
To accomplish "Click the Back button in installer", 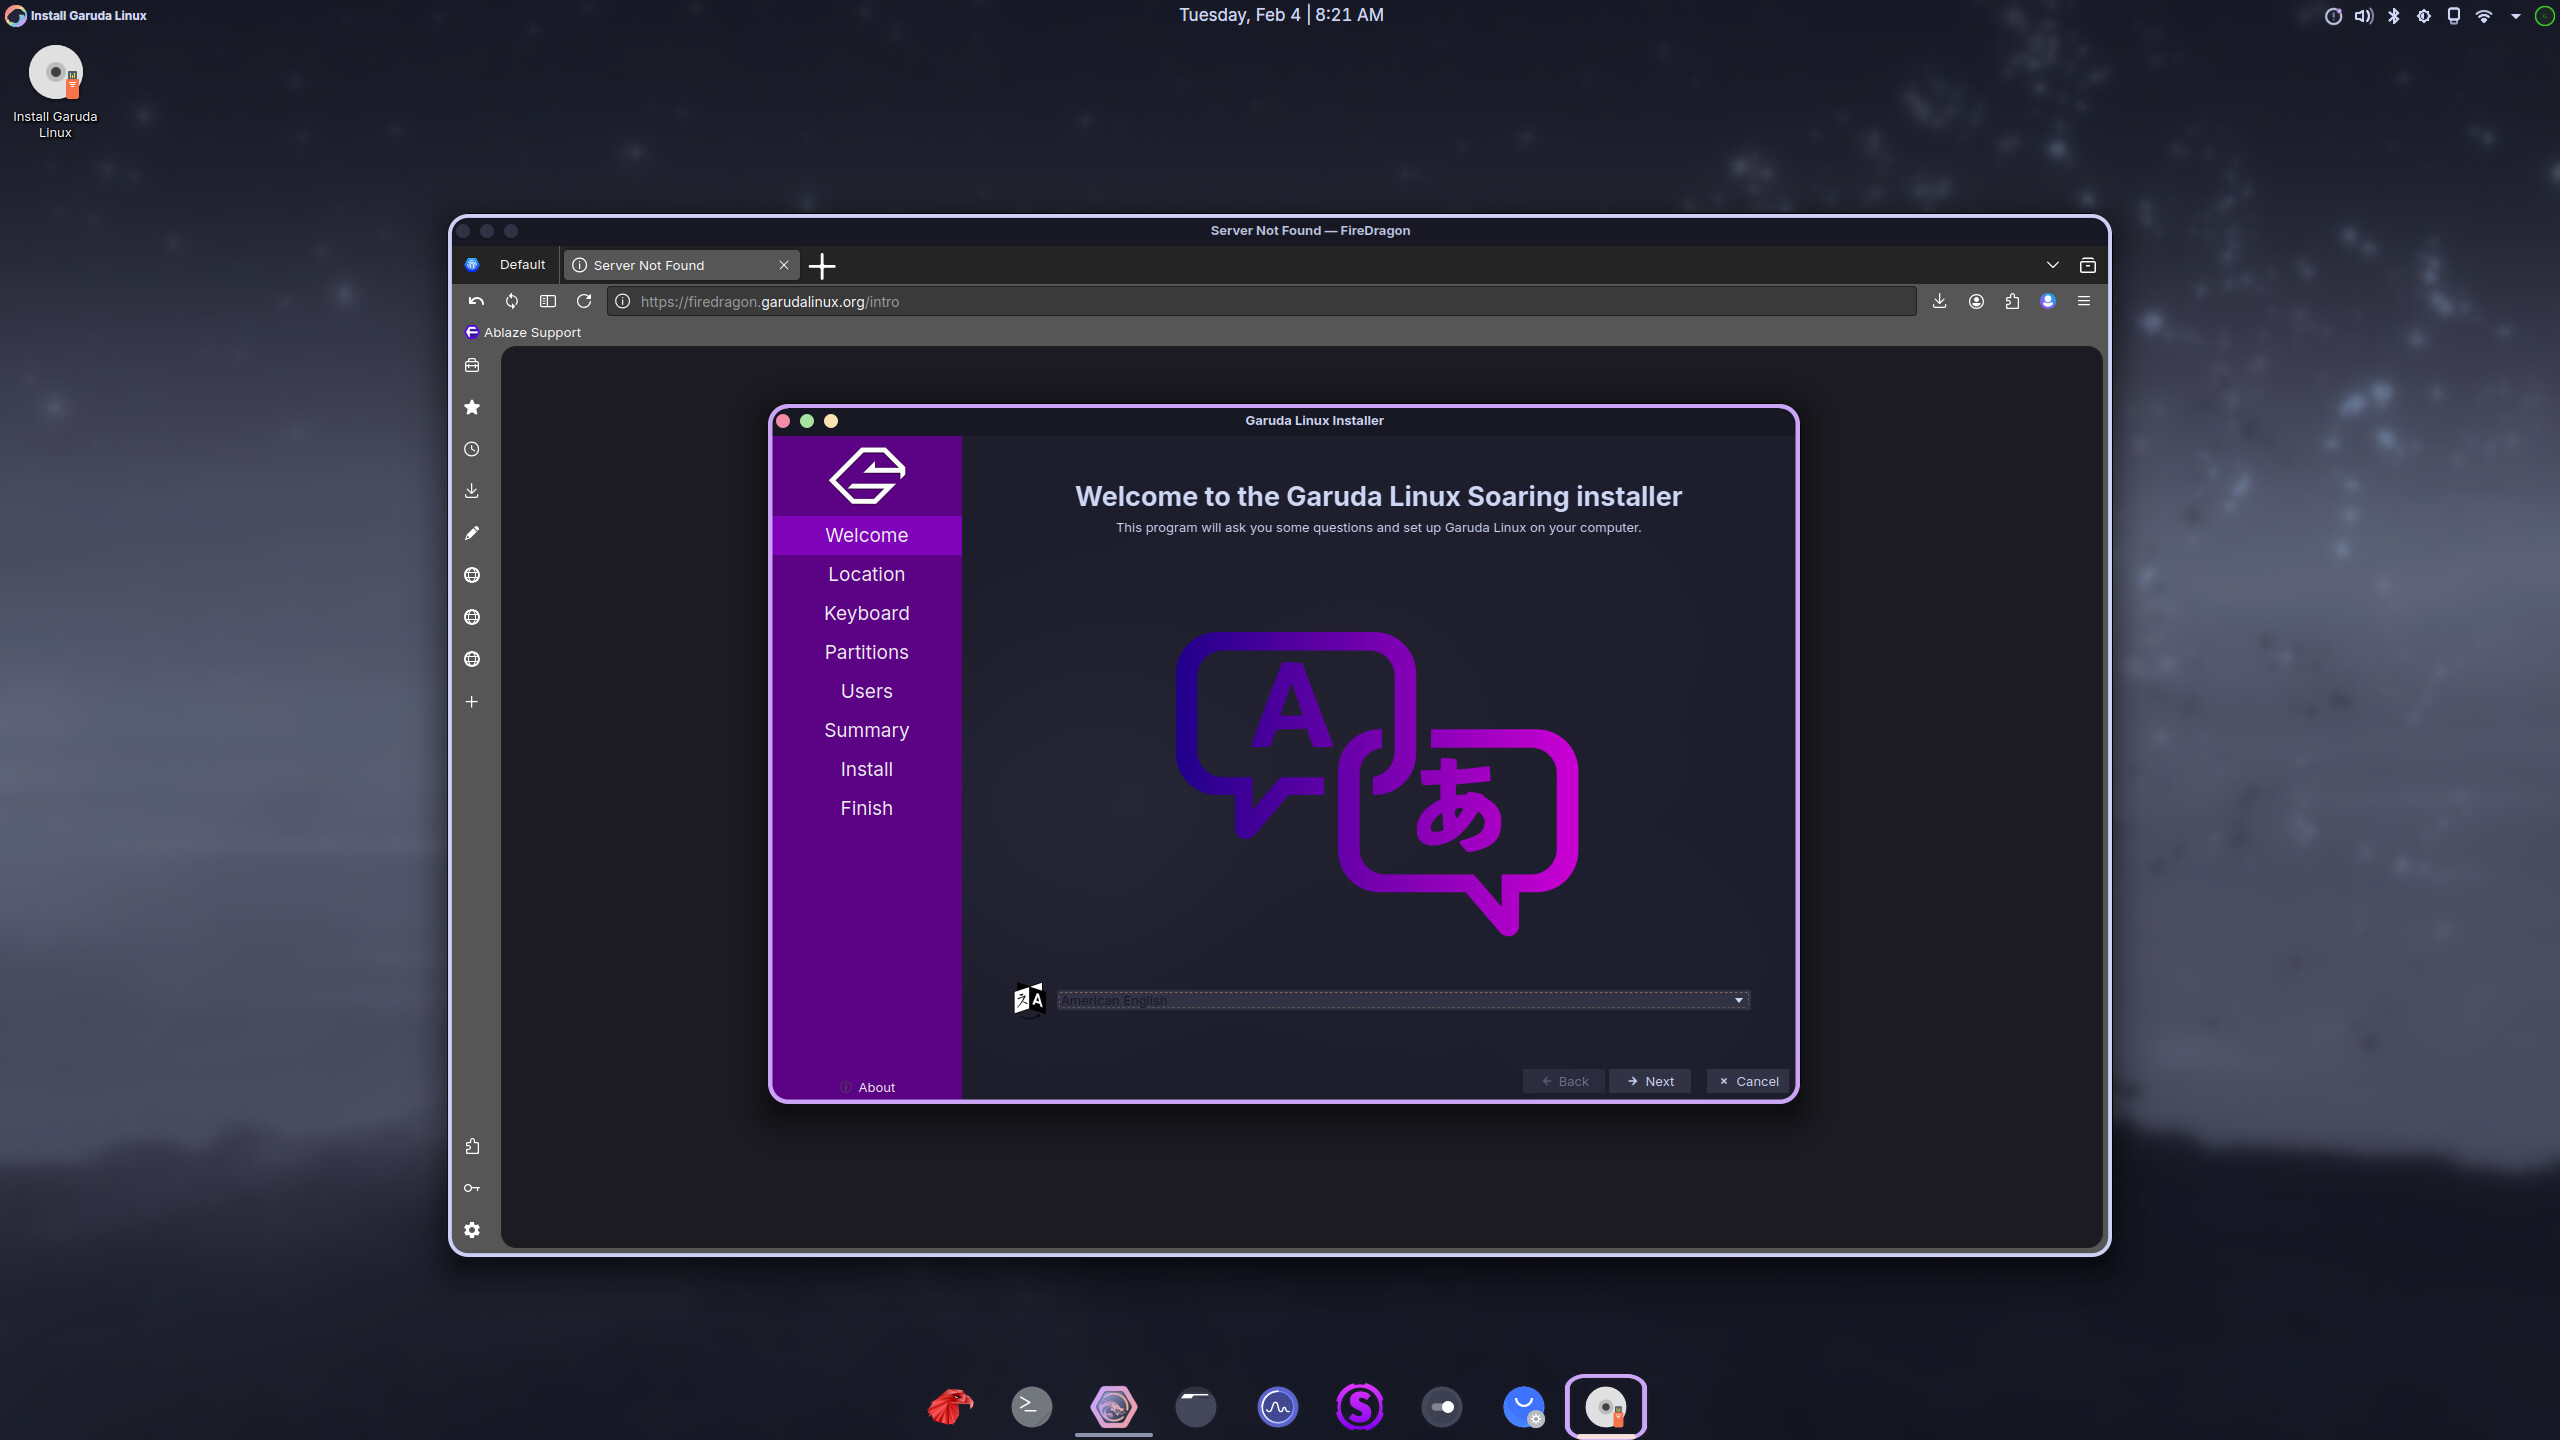I will 1564,1081.
